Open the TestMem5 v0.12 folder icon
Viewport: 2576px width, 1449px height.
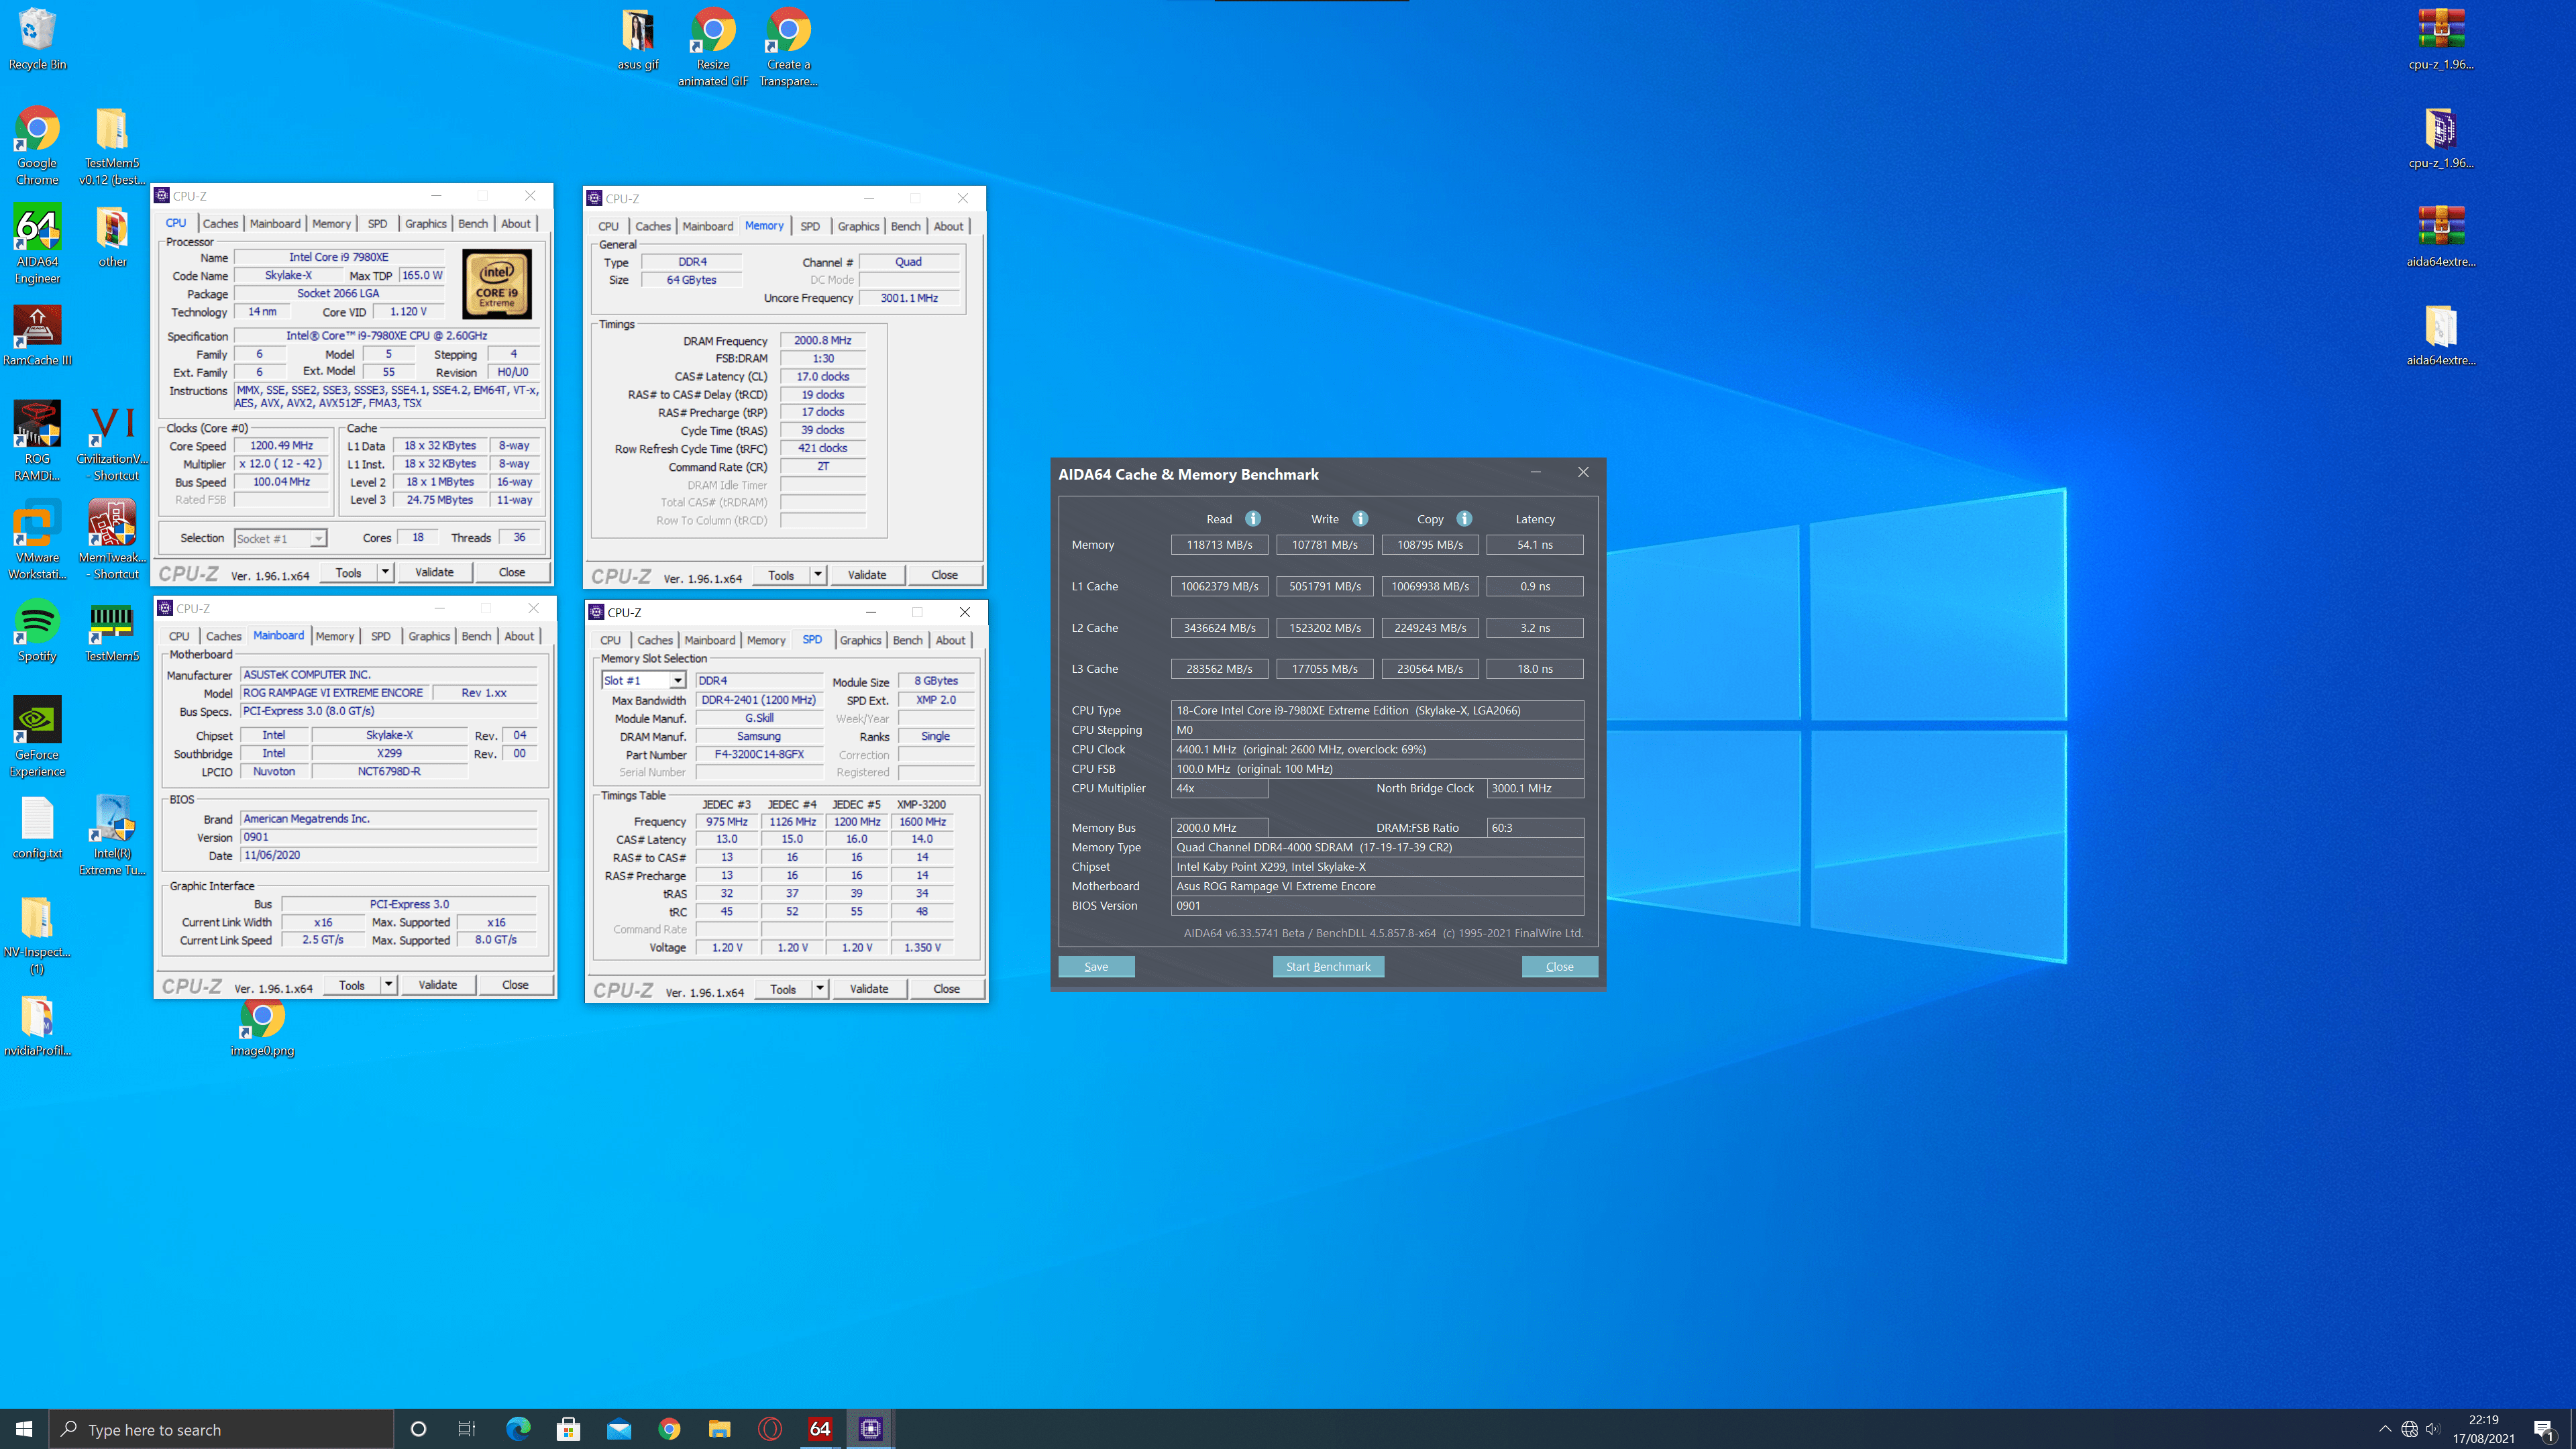[112, 145]
